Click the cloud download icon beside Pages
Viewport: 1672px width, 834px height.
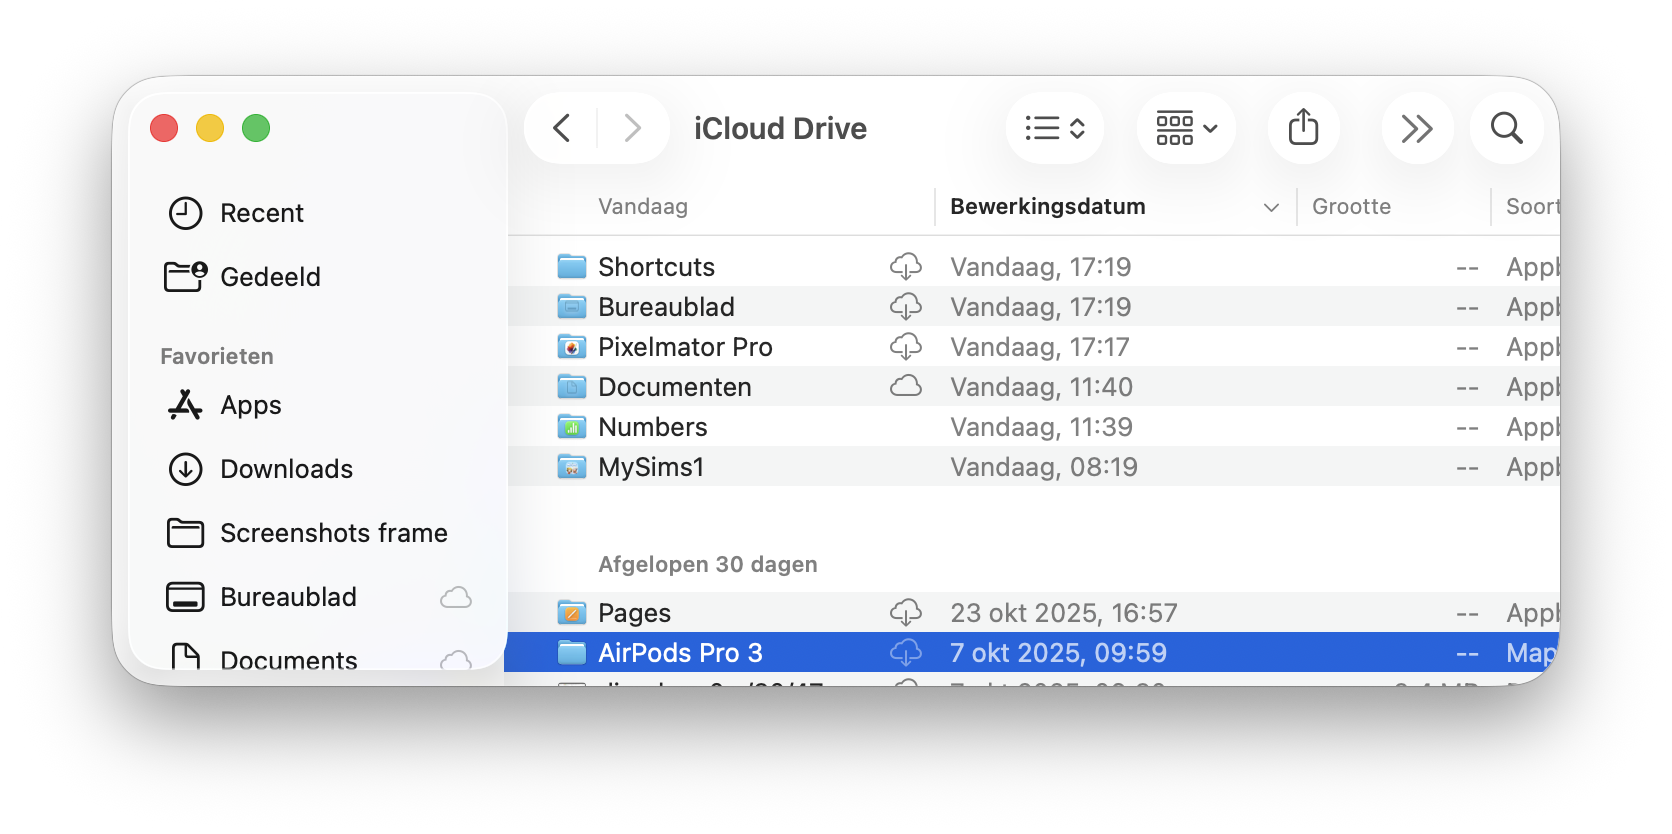[x=906, y=613]
